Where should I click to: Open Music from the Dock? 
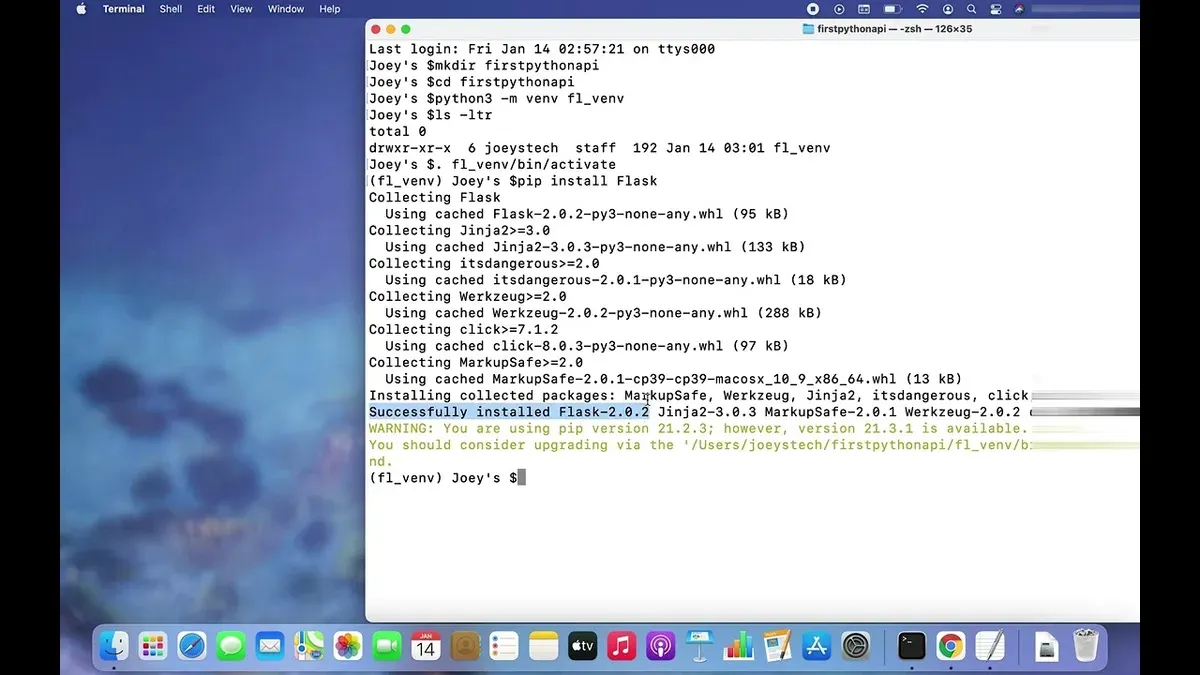[621, 646]
